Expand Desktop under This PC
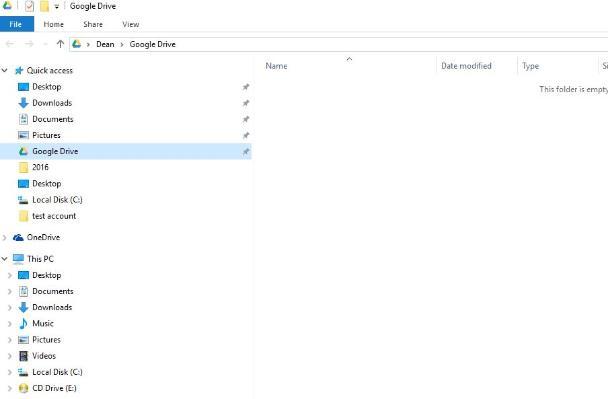 point(10,275)
